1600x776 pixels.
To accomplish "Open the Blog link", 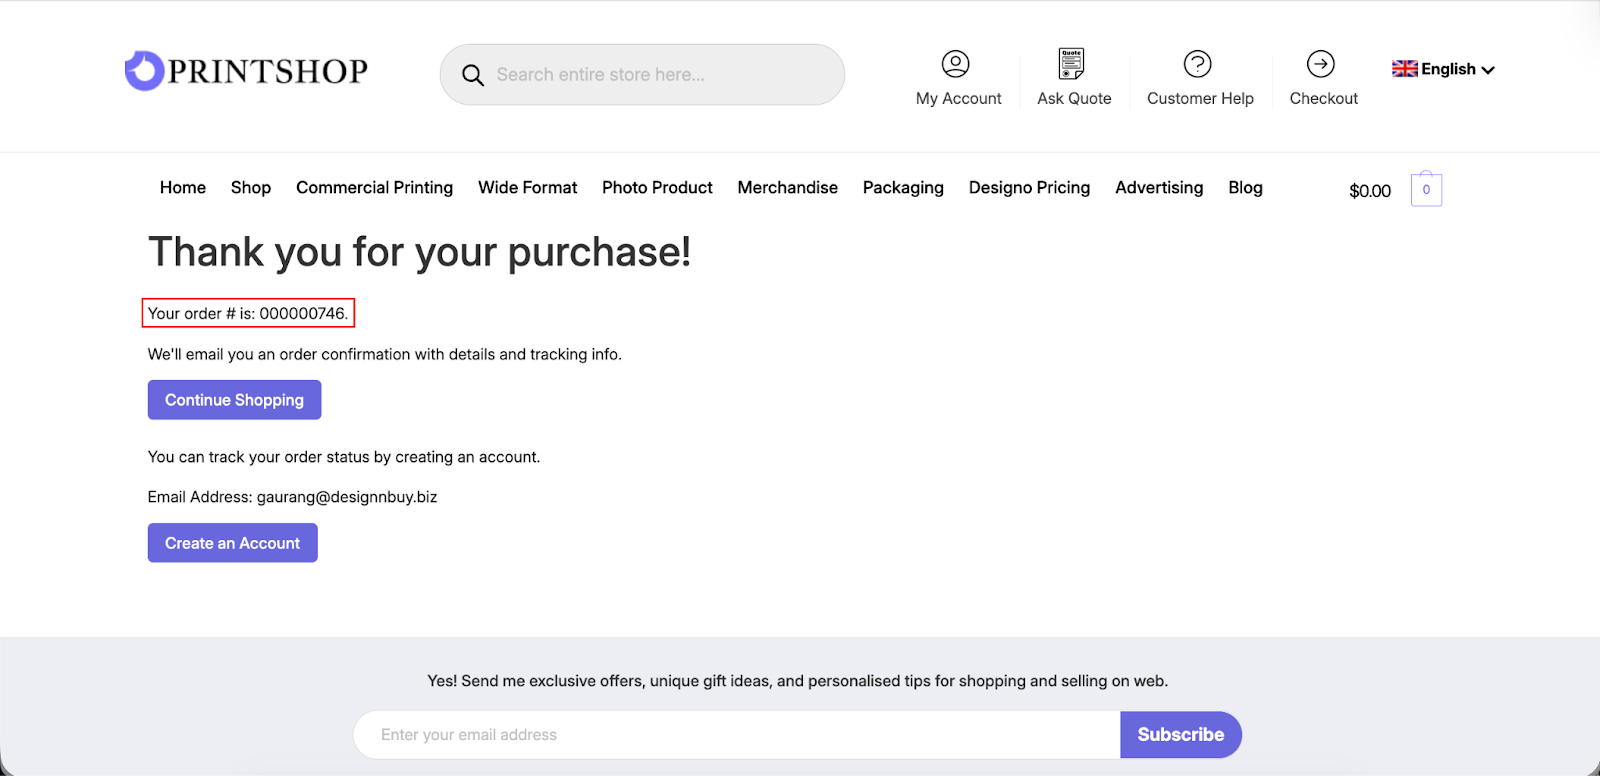I will pyautogui.click(x=1245, y=188).
